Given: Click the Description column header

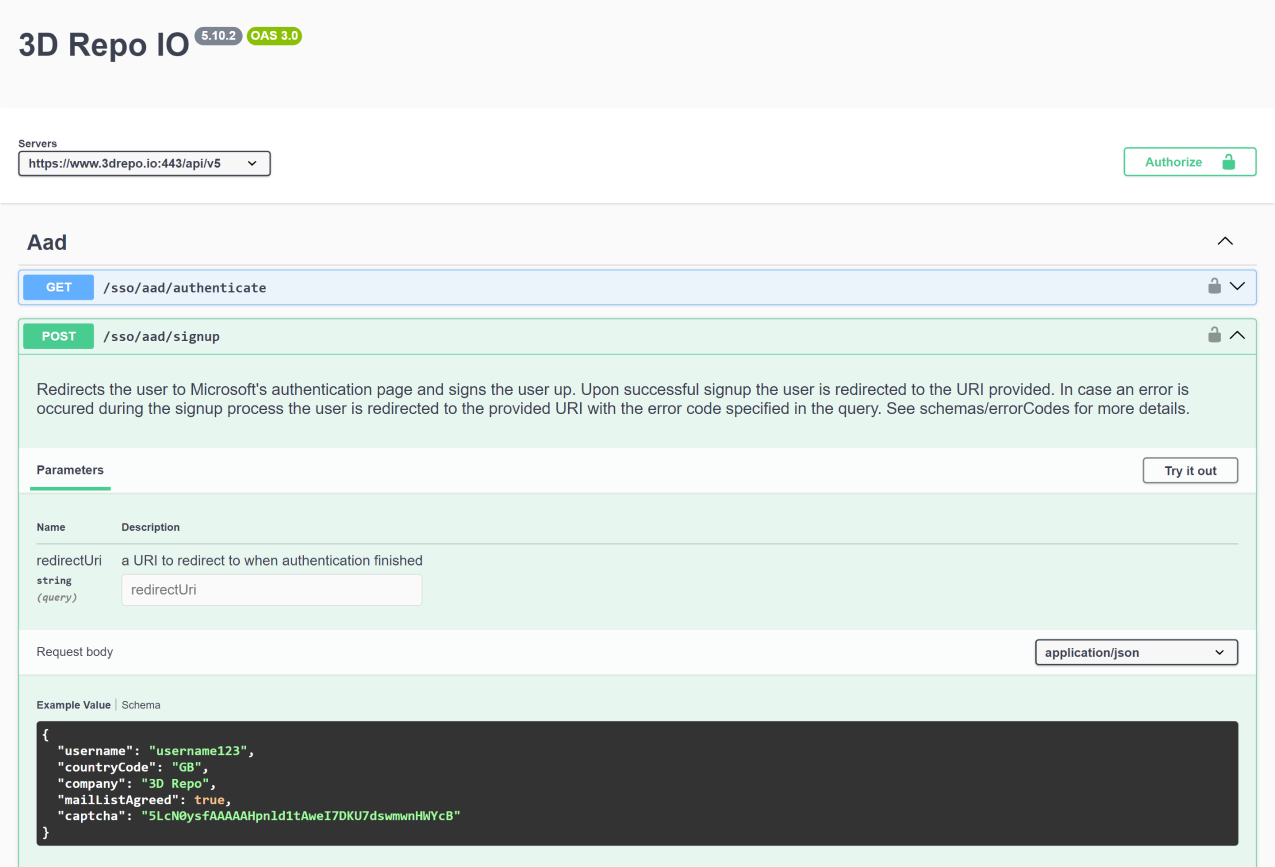Looking at the screenshot, I should 151,527.
